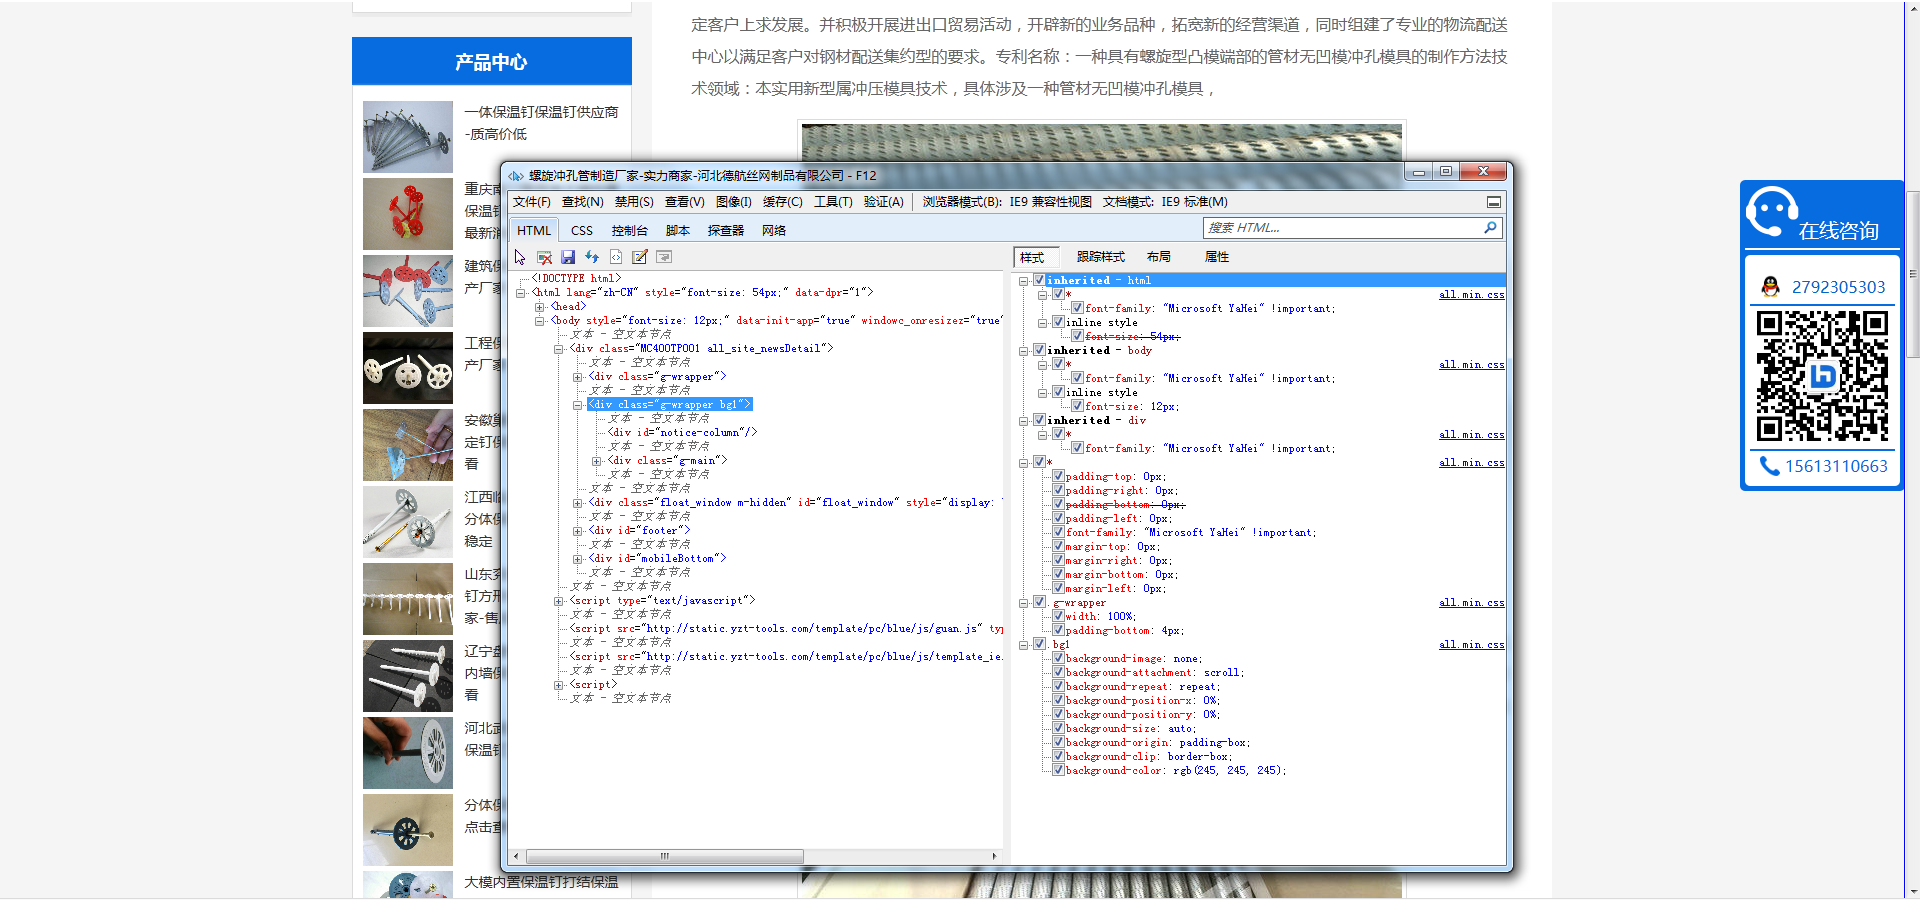Click the QQ penguin icon
The width and height of the screenshot is (1920, 900).
[1771, 287]
